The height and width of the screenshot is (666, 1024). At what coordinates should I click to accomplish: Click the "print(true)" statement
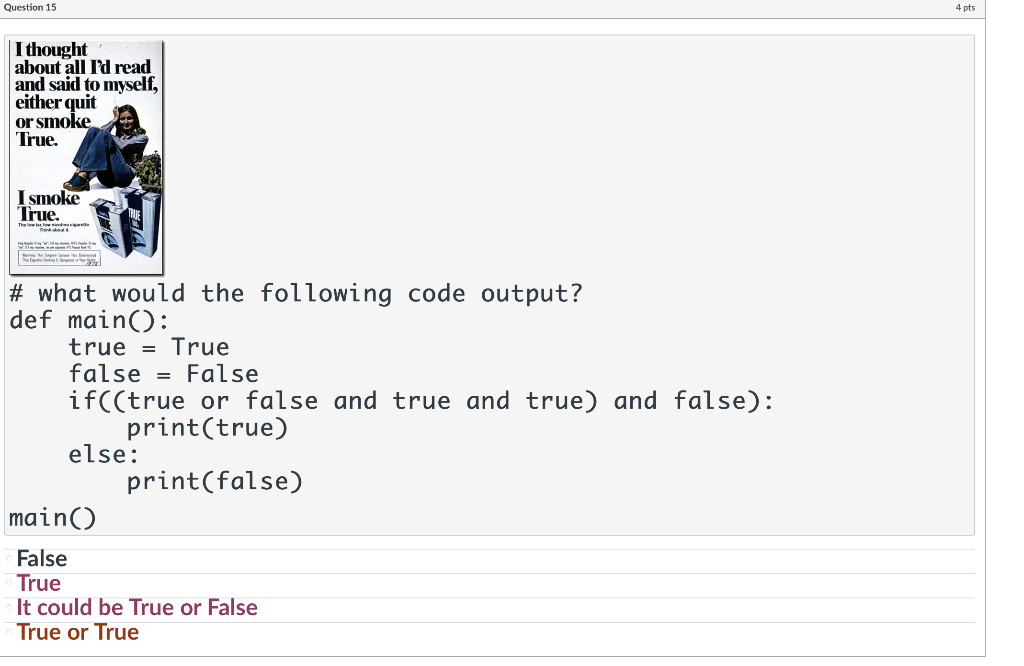click(x=207, y=427)
